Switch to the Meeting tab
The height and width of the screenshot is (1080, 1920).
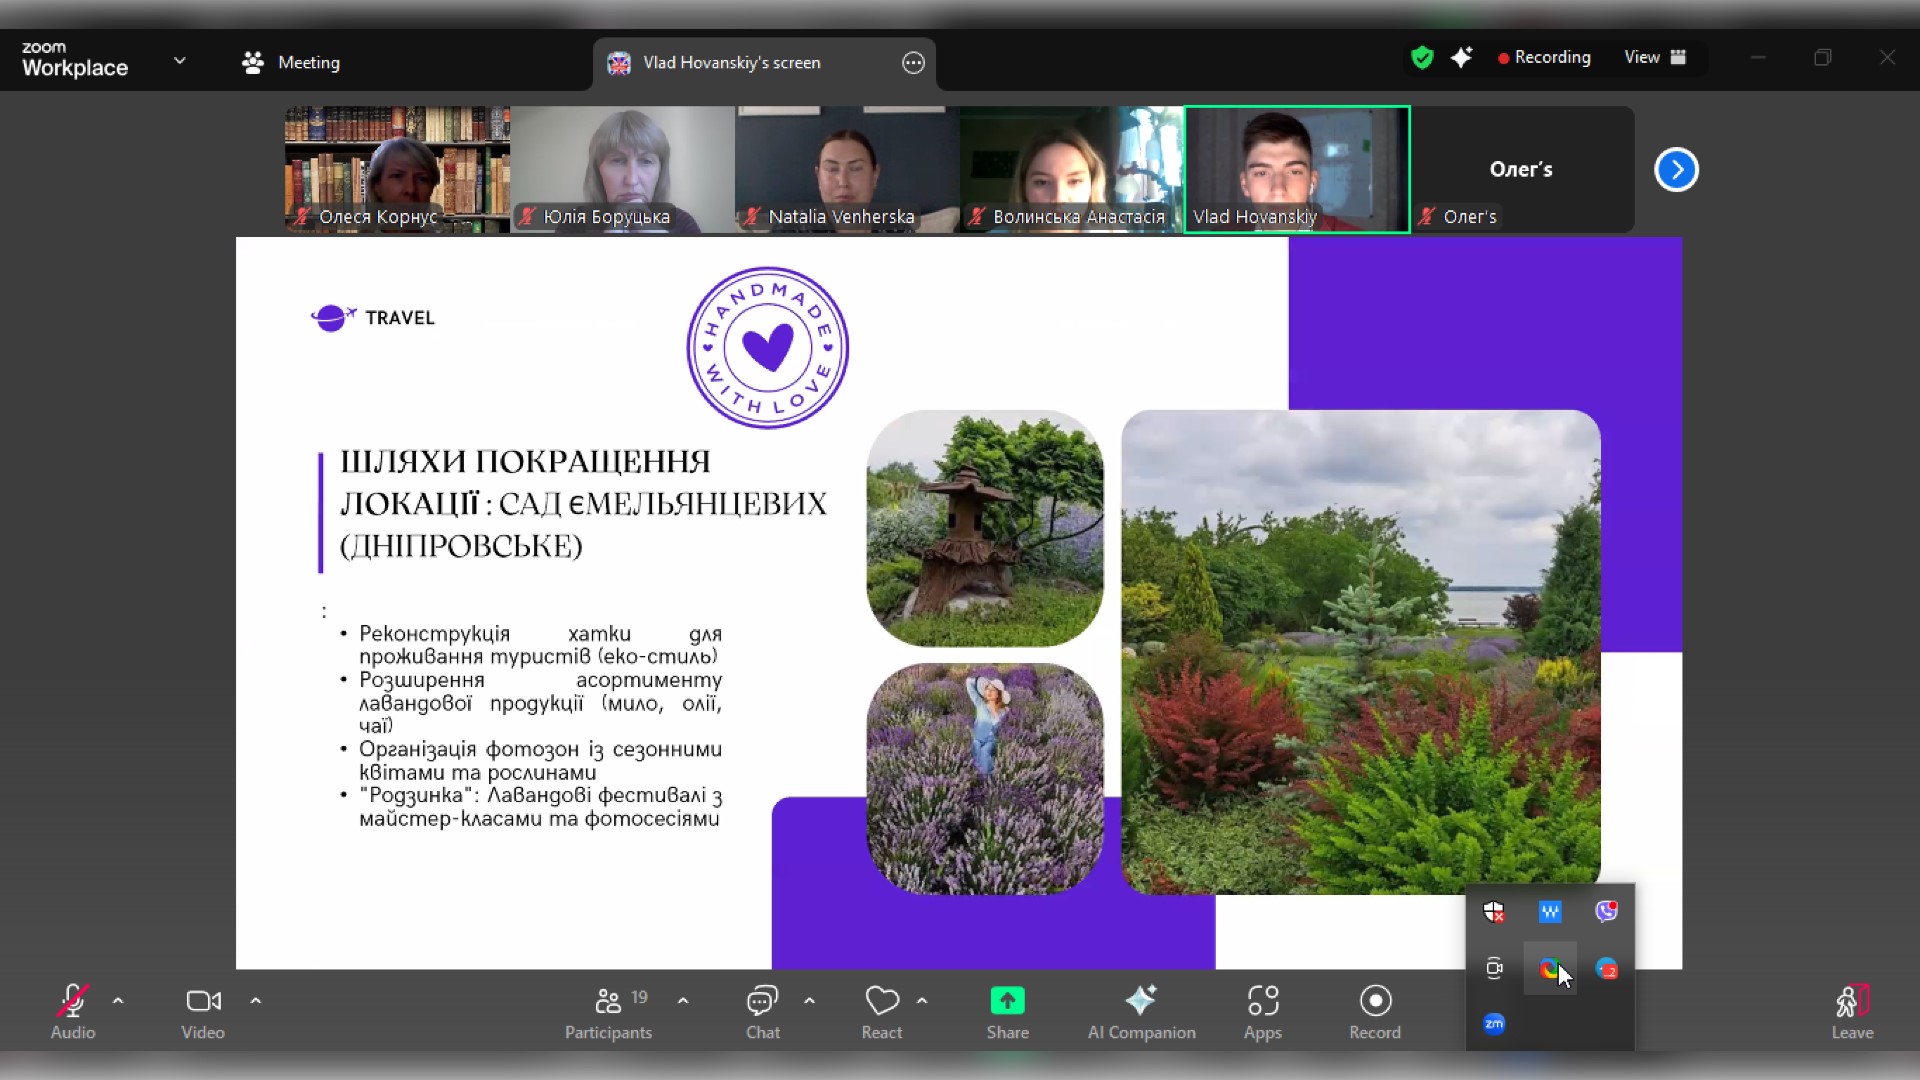tap(291, 62)
